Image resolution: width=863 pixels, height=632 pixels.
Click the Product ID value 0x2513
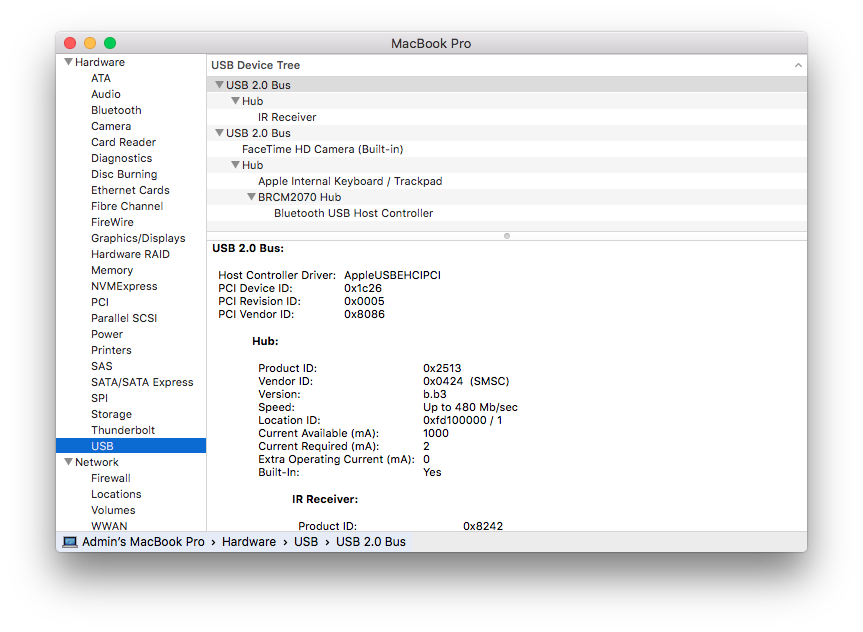point(442,368)
